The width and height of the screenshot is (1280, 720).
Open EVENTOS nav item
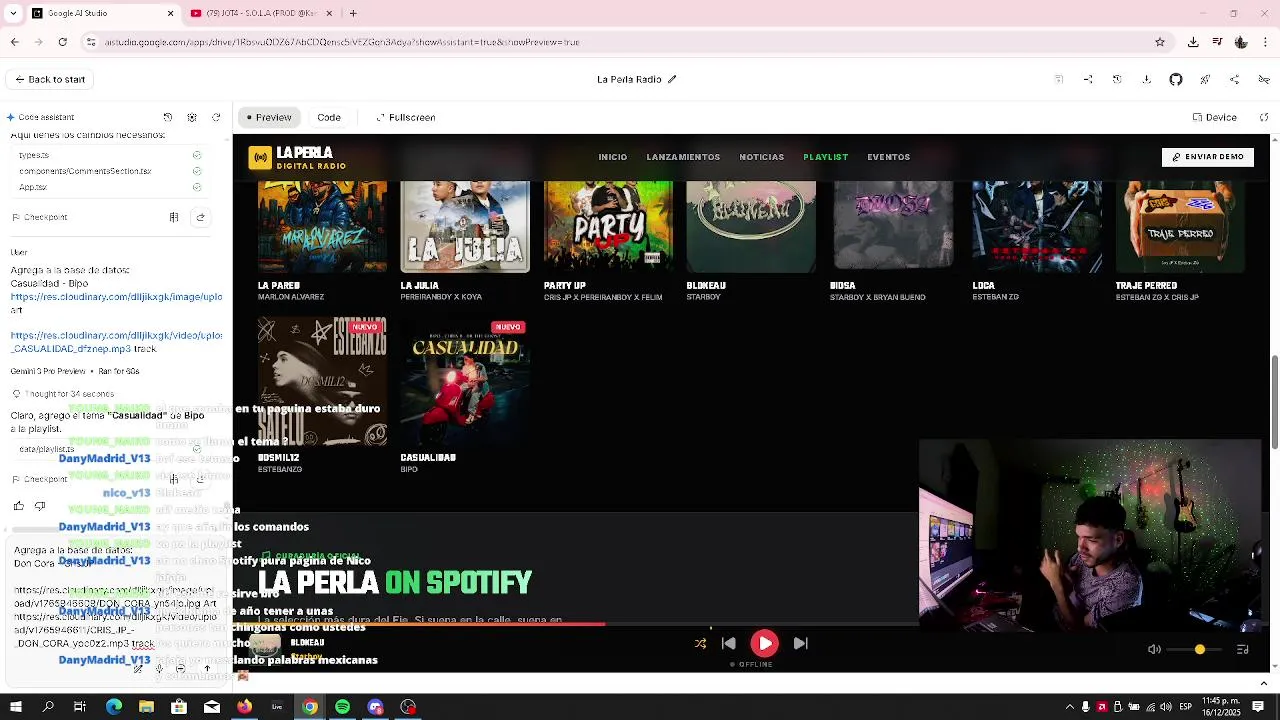888,157
